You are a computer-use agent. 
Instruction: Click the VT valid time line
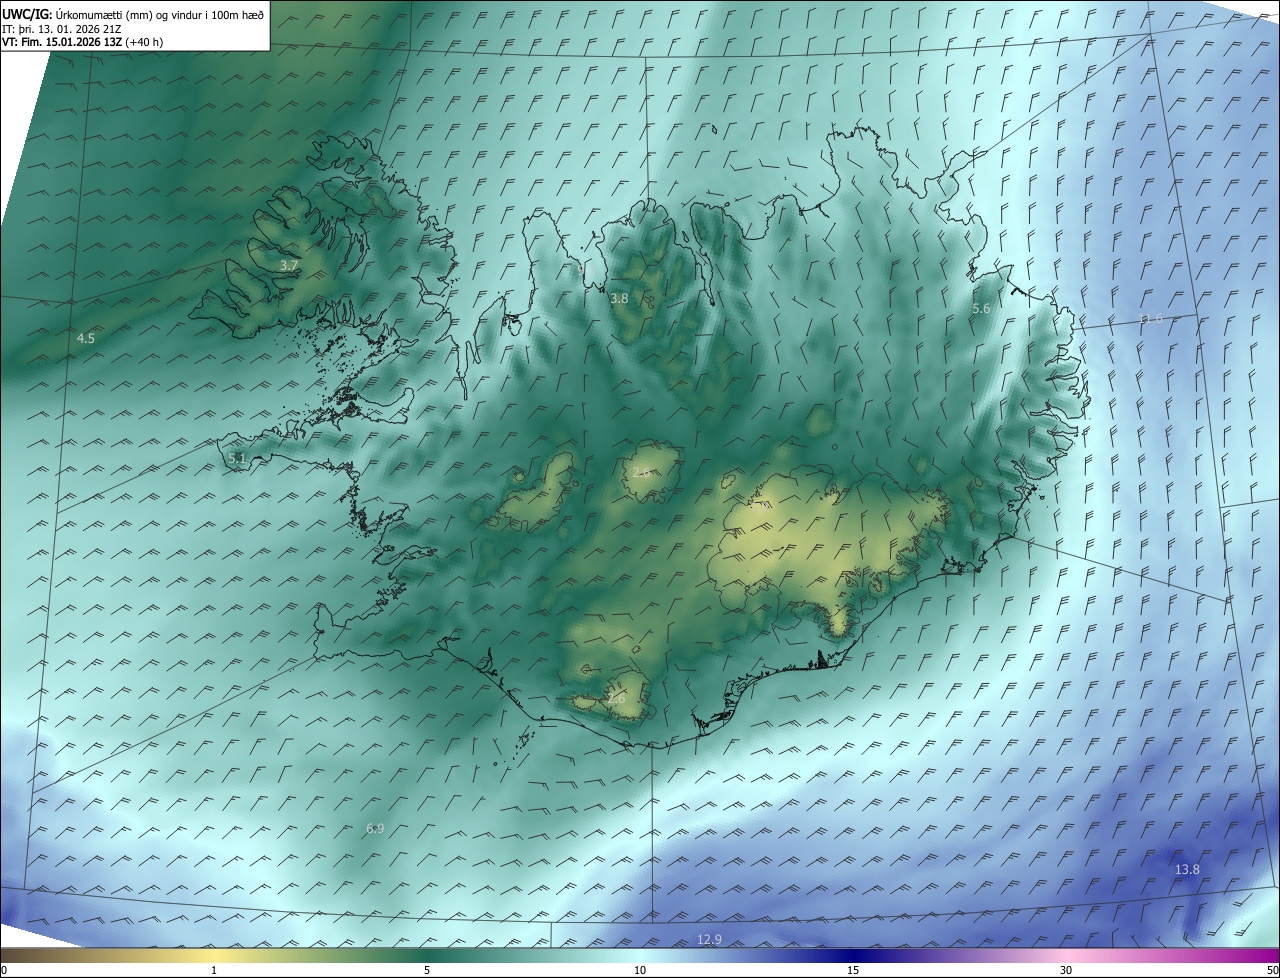(x=82, y=42)
